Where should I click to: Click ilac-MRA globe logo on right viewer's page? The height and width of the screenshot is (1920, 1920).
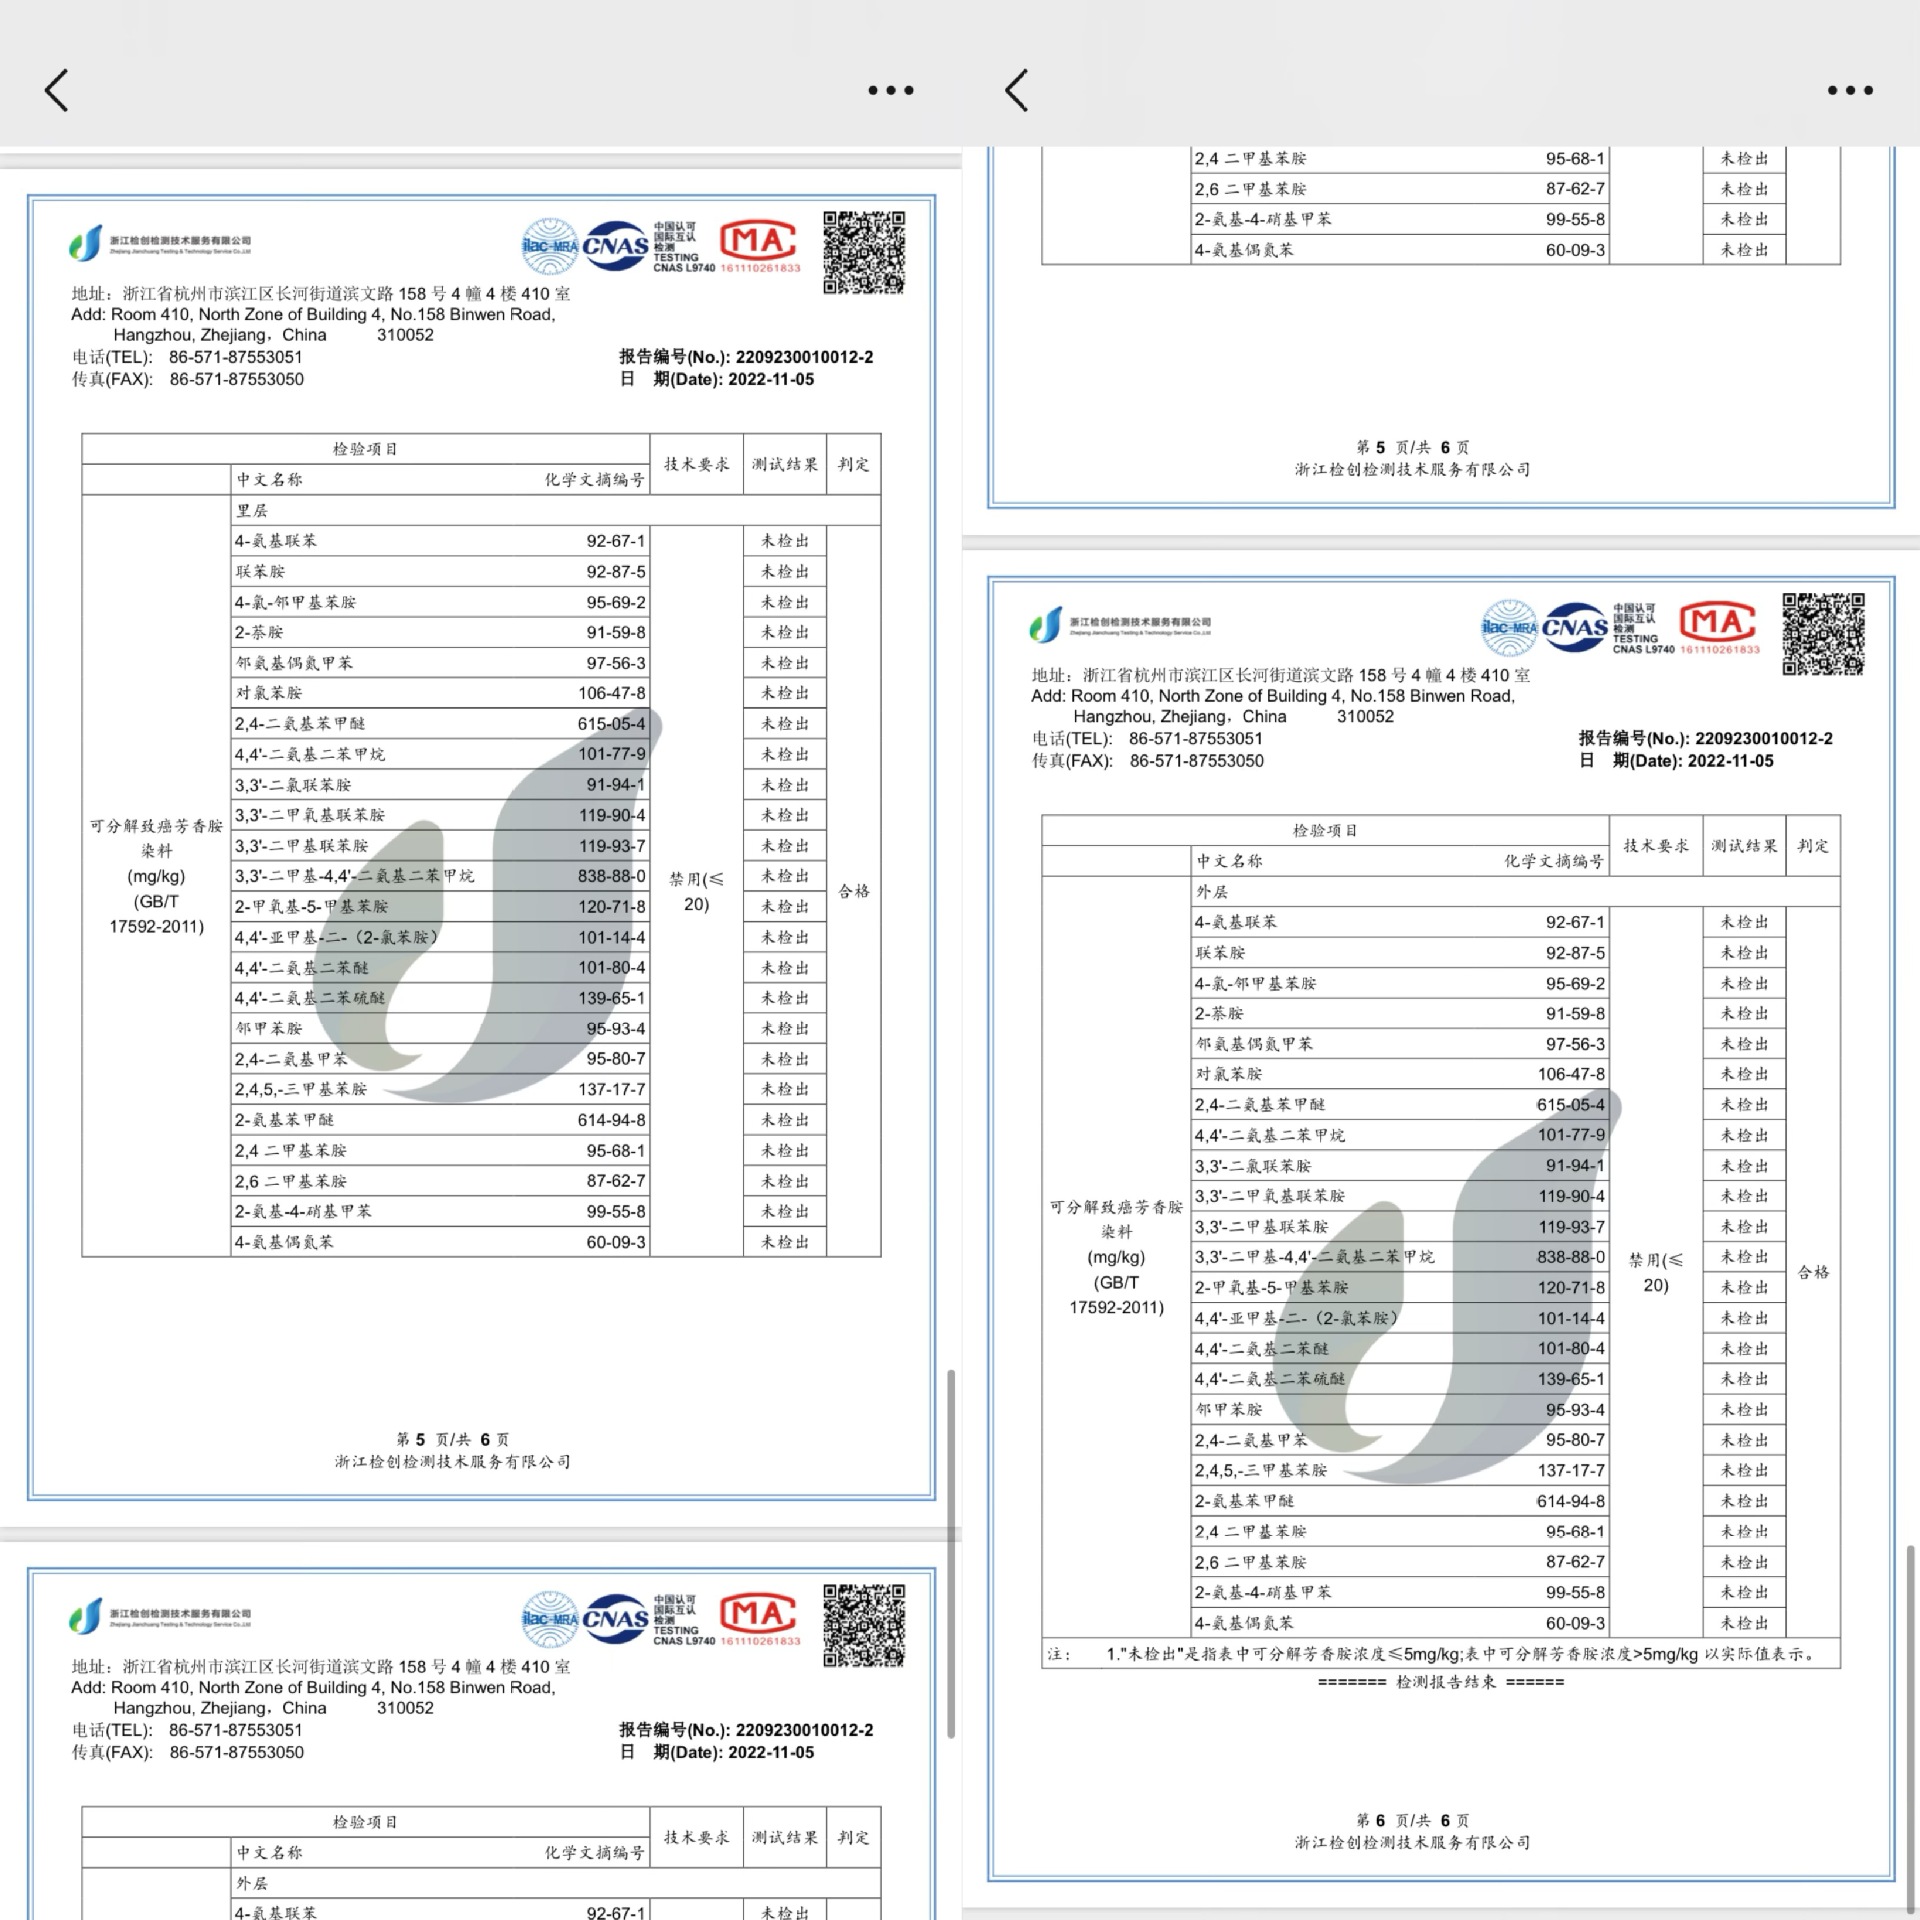(1508, 627)
